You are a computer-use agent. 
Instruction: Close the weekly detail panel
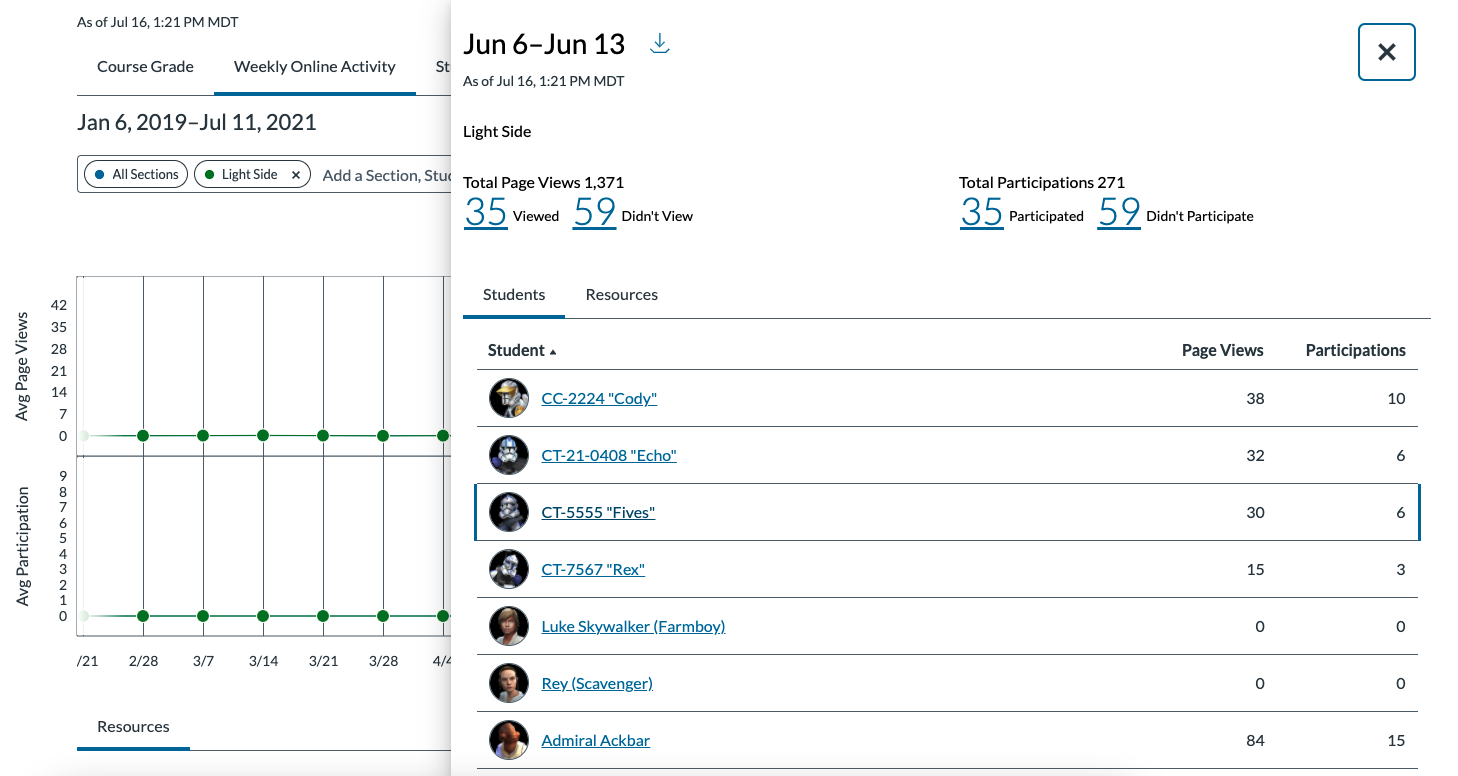1386,52
